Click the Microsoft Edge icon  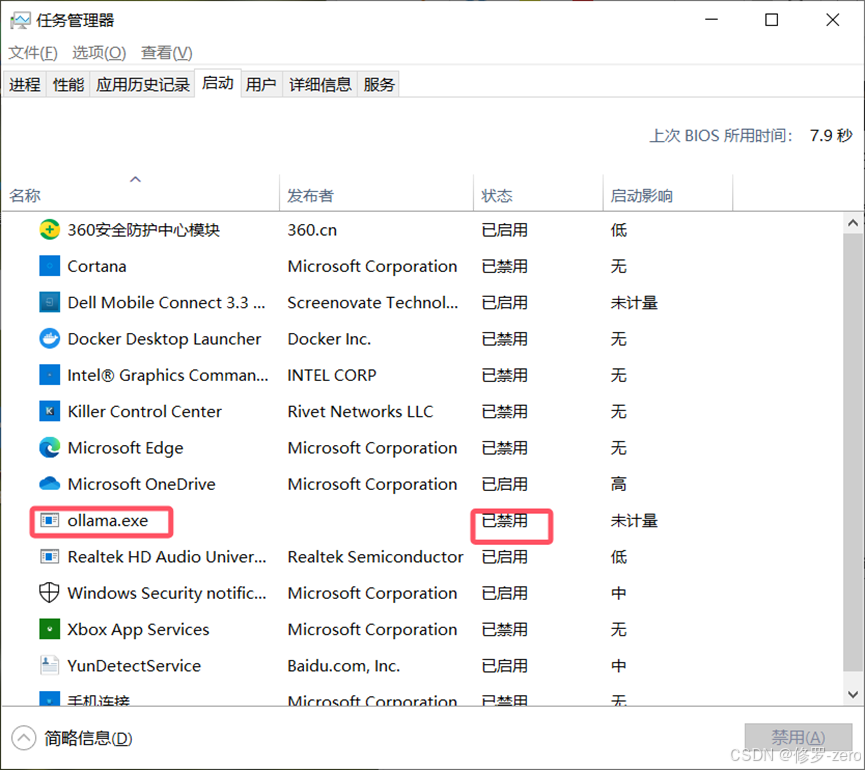click(x=50, y=447)
